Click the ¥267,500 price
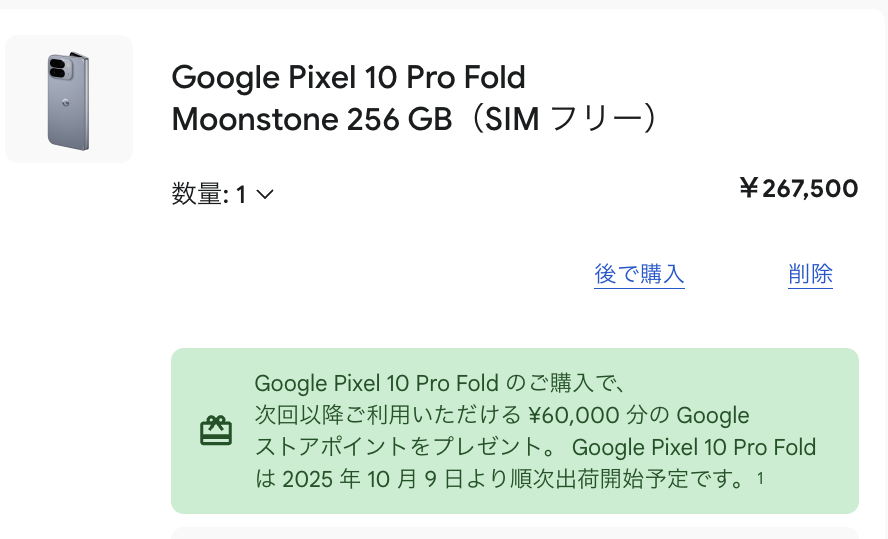The height and width of the screenshot is (539, 888). pos(798,188)
